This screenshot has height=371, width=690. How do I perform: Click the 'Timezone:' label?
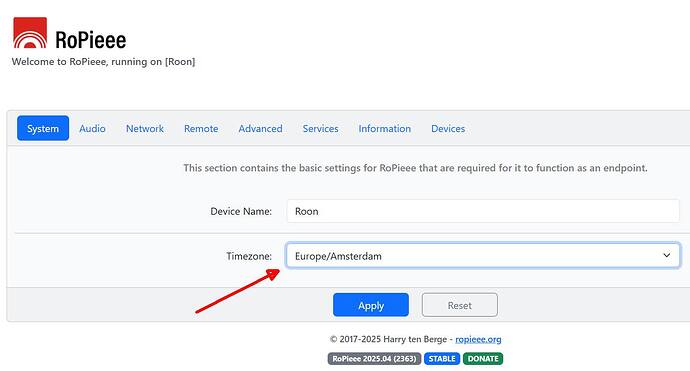tap(249, 256)
